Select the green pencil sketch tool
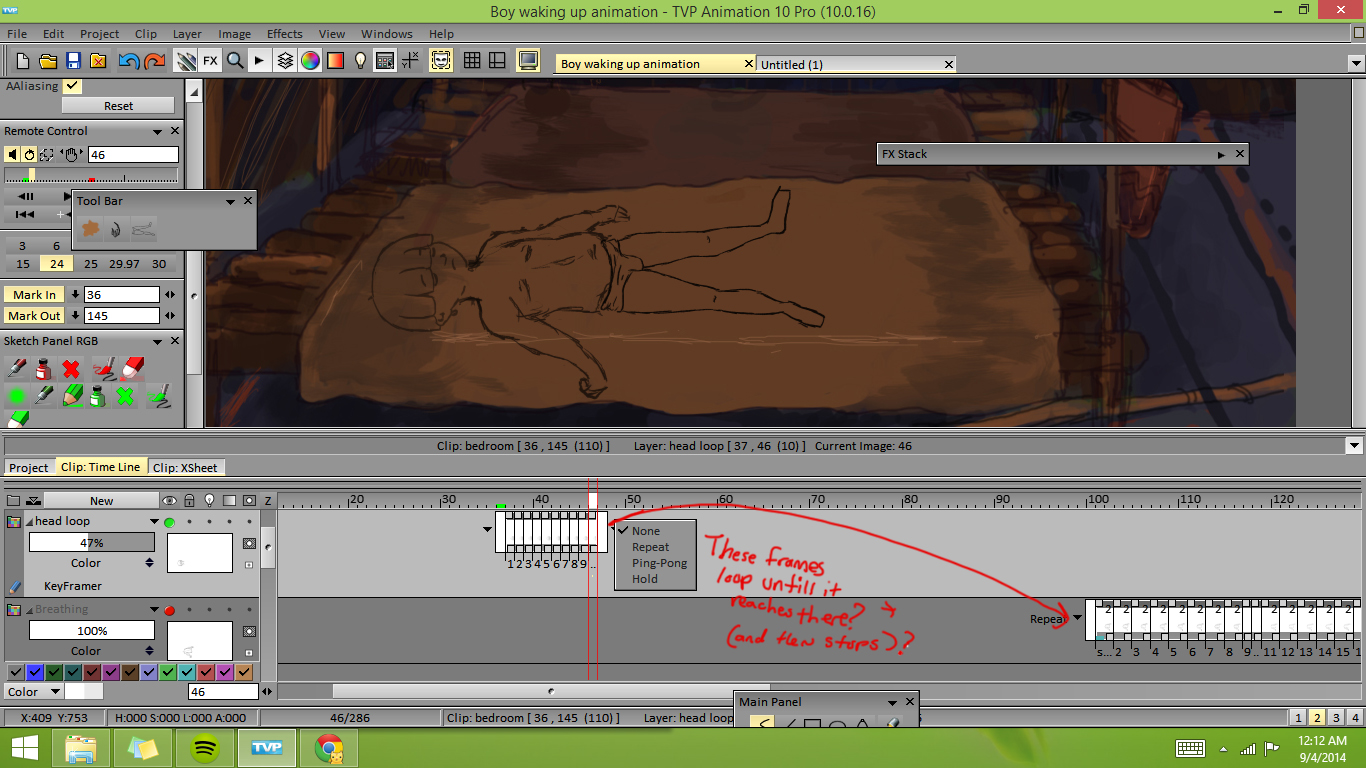This screenshot has height=768, width=1366. coord(70,396)
